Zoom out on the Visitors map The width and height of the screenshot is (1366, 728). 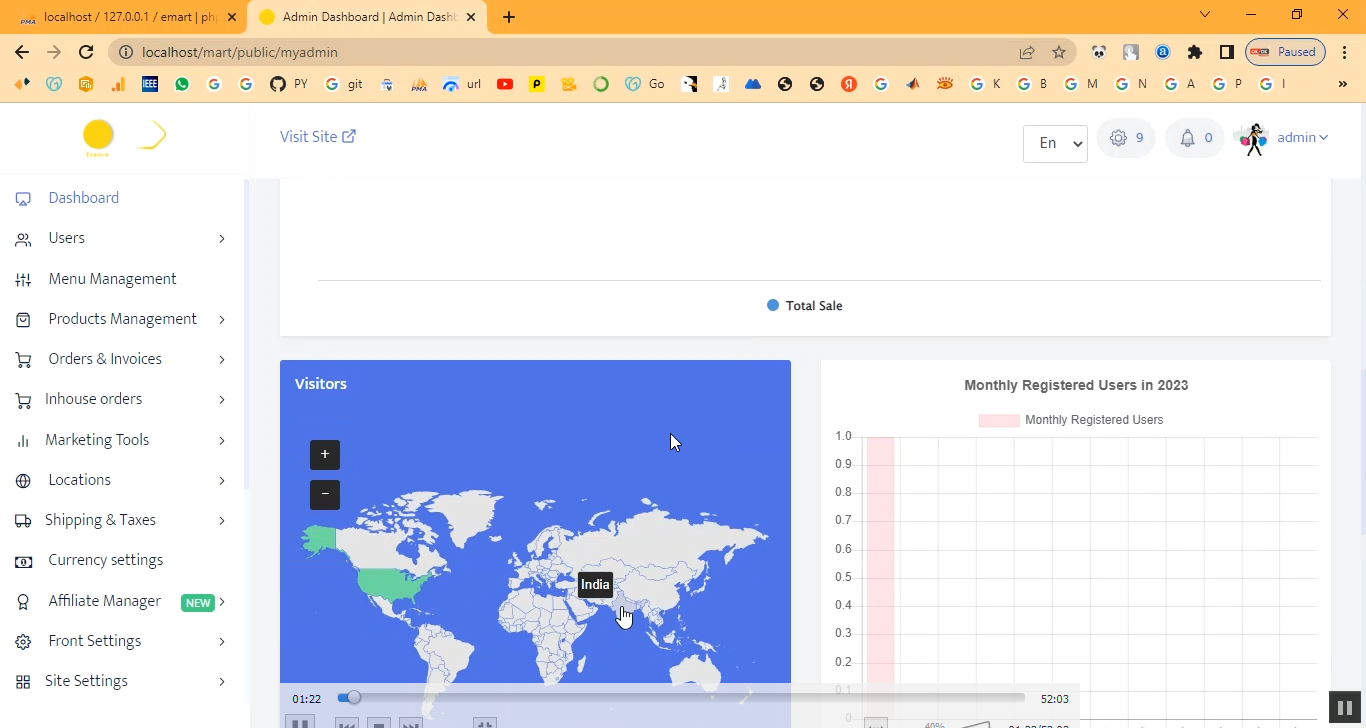(x=325, y=495)
